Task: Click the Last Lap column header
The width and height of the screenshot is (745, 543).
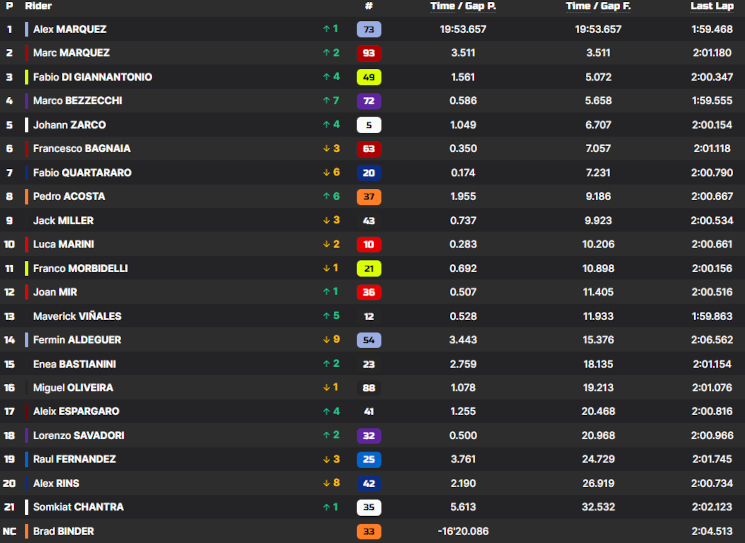Action: (711, 6)
